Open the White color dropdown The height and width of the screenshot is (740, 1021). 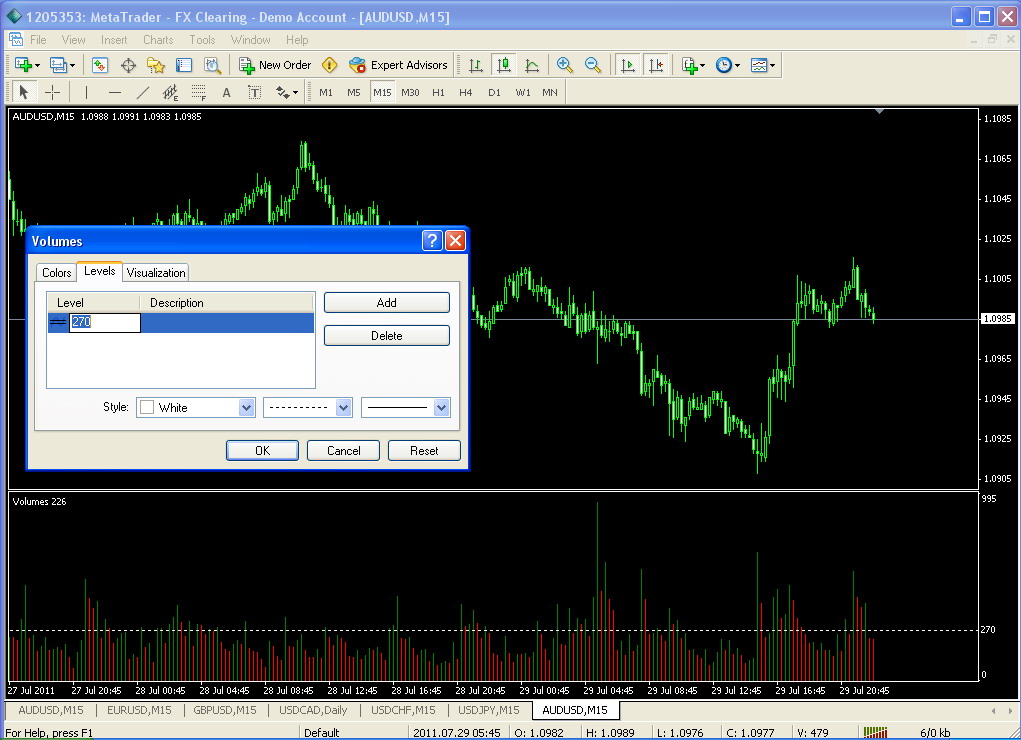coord(246,408)
